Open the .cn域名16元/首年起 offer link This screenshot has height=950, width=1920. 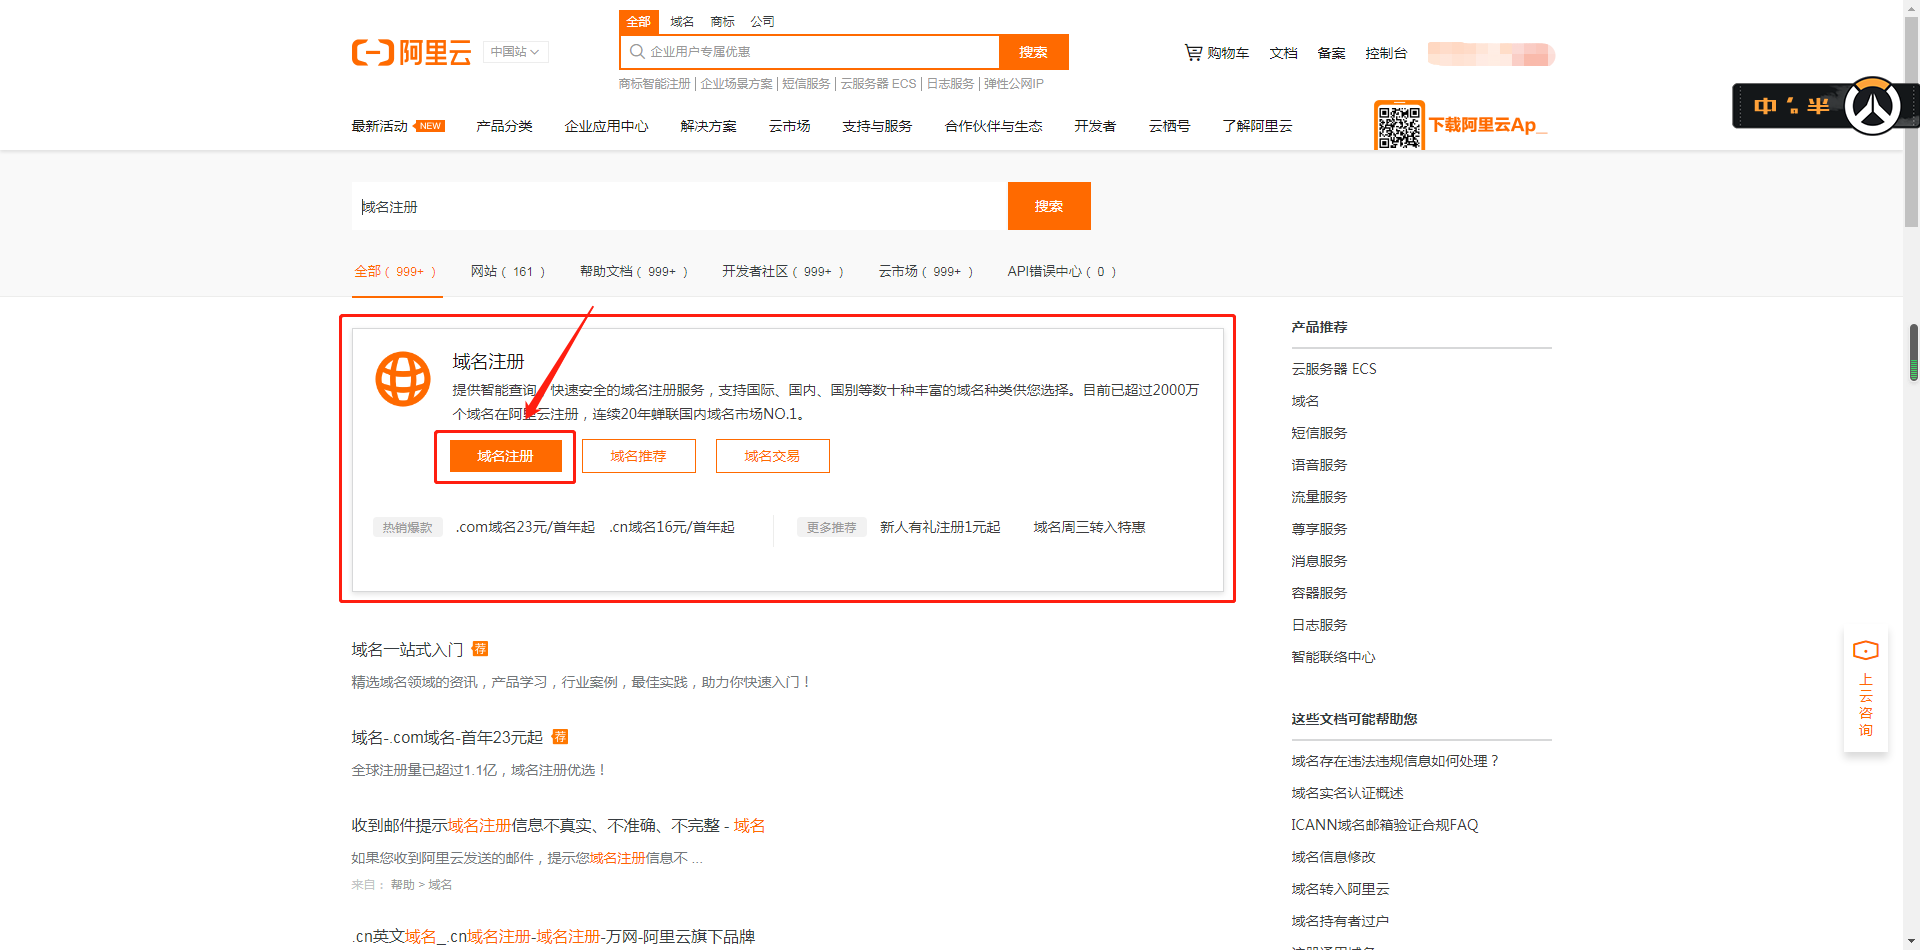(x=672, y=527)
